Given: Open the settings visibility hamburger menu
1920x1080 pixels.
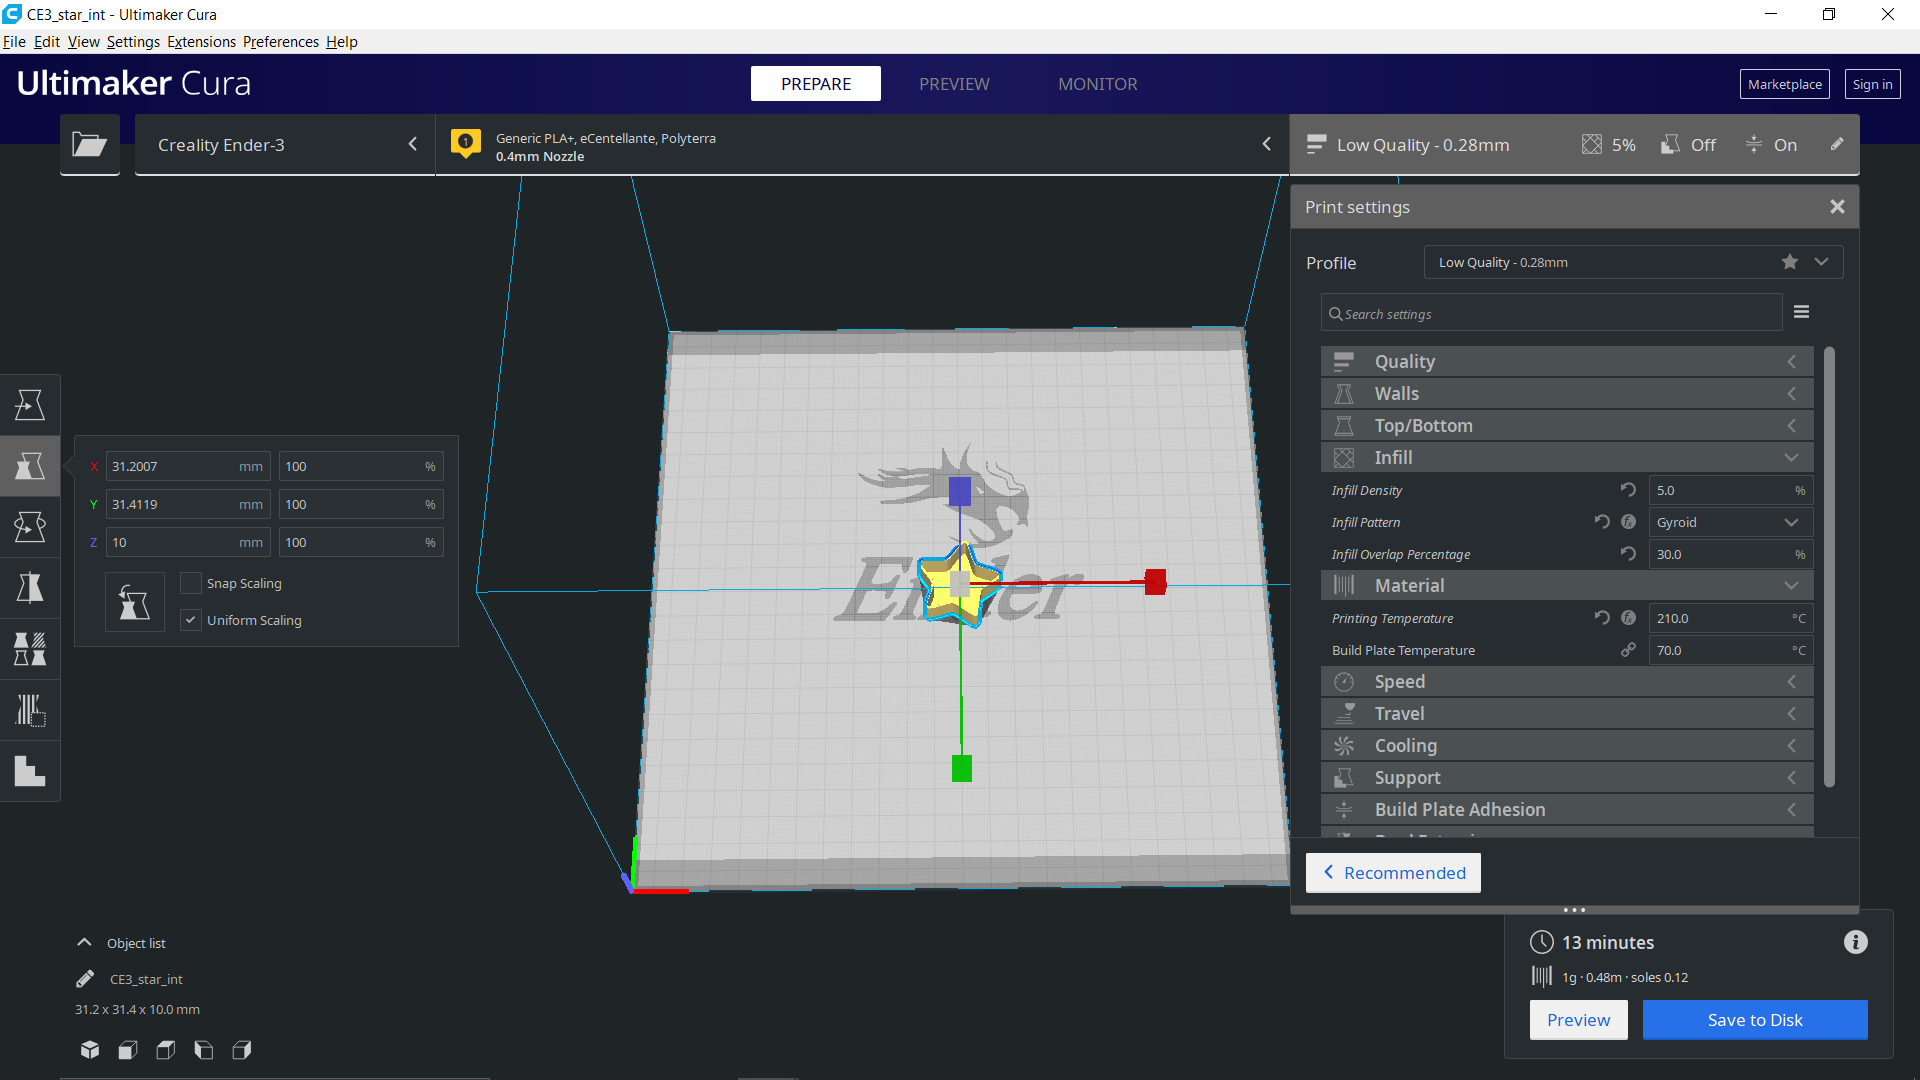Looking at the screenshot, I should (1801, 312).
